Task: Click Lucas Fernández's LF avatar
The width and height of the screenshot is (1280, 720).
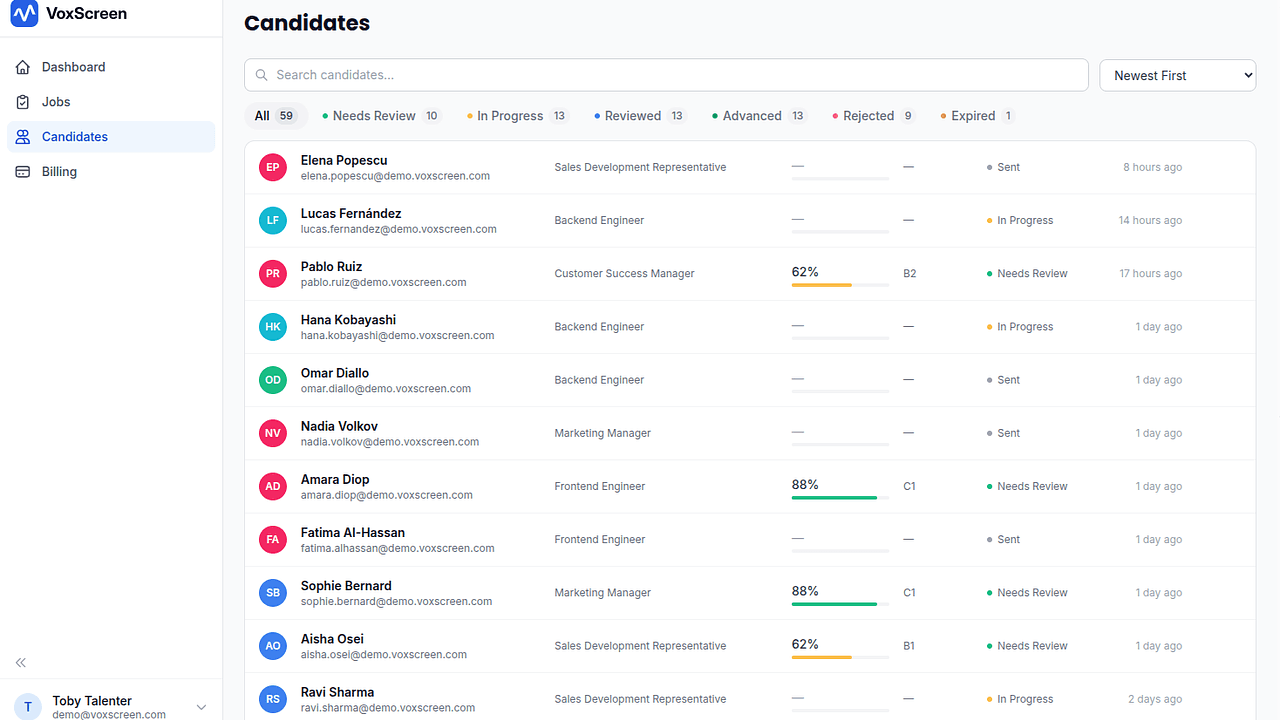Action: tap(273, 220)
